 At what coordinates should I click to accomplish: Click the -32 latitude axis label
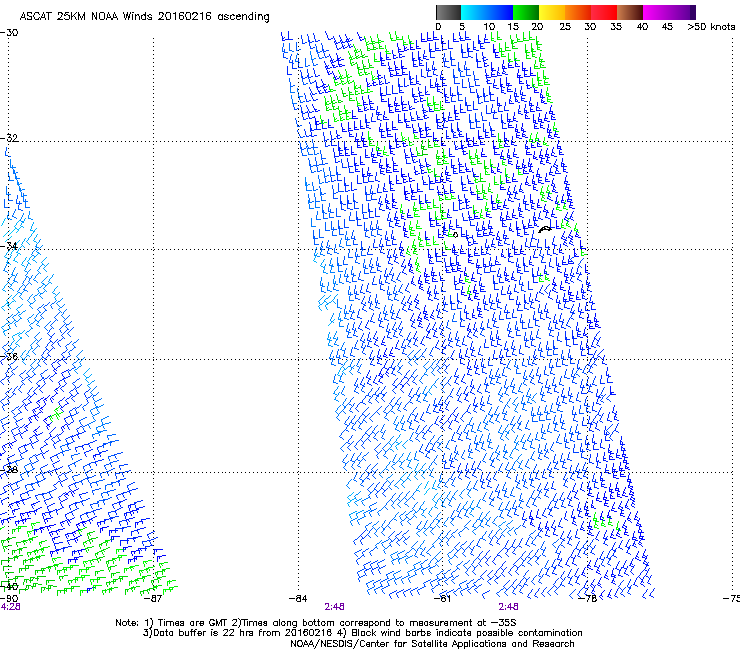click(x=9, y=138)
